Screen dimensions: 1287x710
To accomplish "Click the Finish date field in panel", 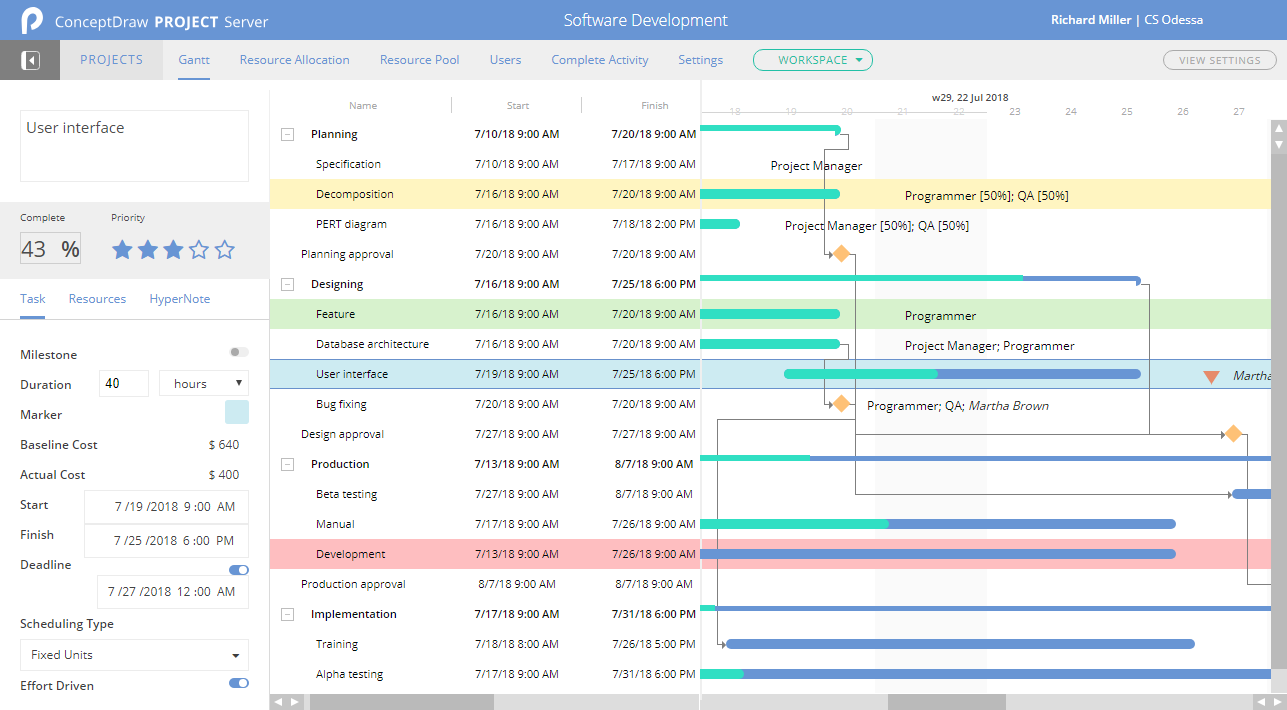I will (166, 541).
